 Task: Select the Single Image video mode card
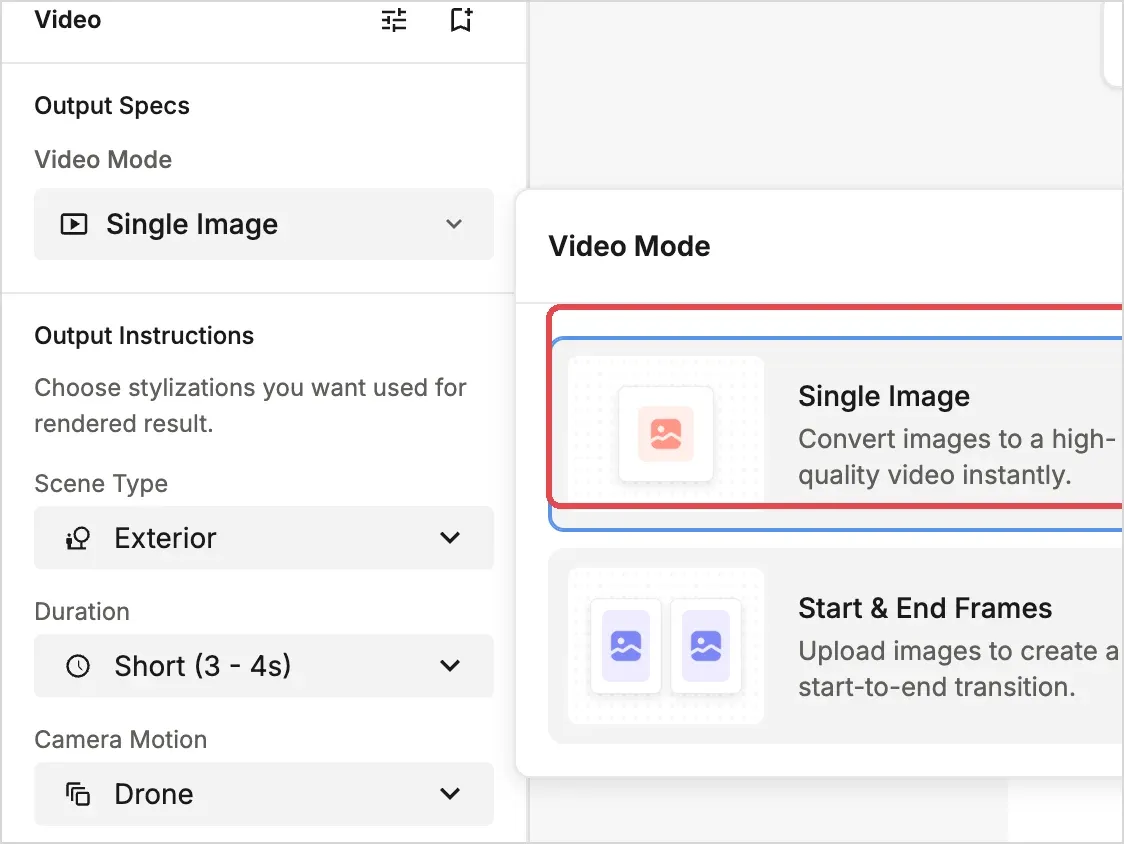tap(836, 433)
